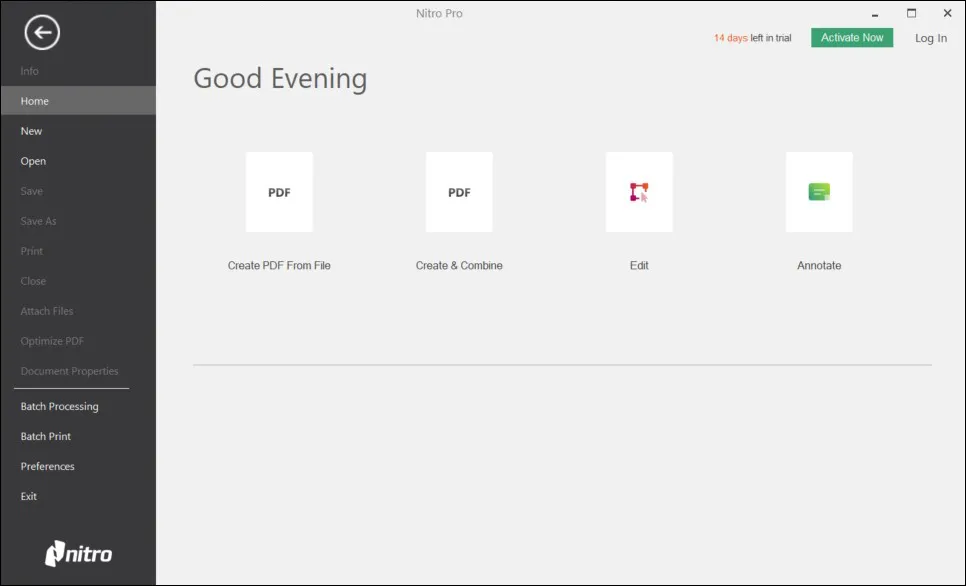Select Home in the sidebar menu
This screenshot has height=586, width=966.
click(x=35, y=101)
